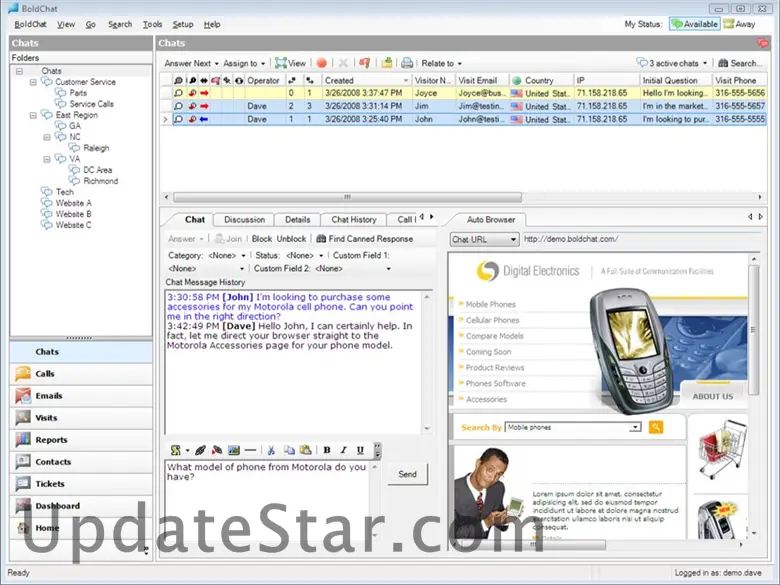Insert an image into message
This screenshot has height=585, width=780.
click(234, 450)
